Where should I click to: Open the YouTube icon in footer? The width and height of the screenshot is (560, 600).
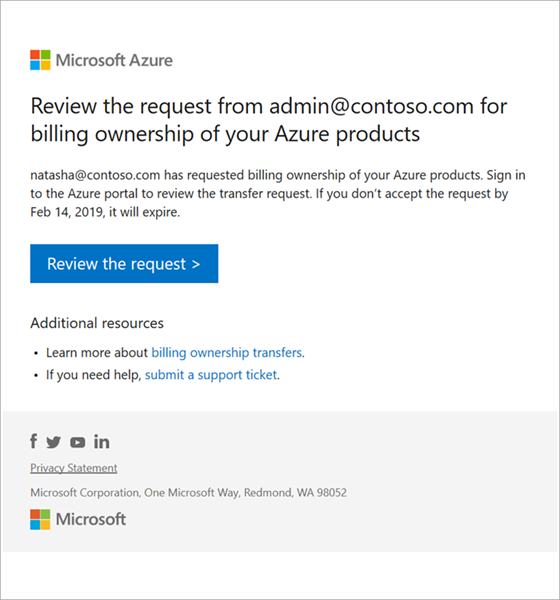pyautogui.click(x=77, y=442)
